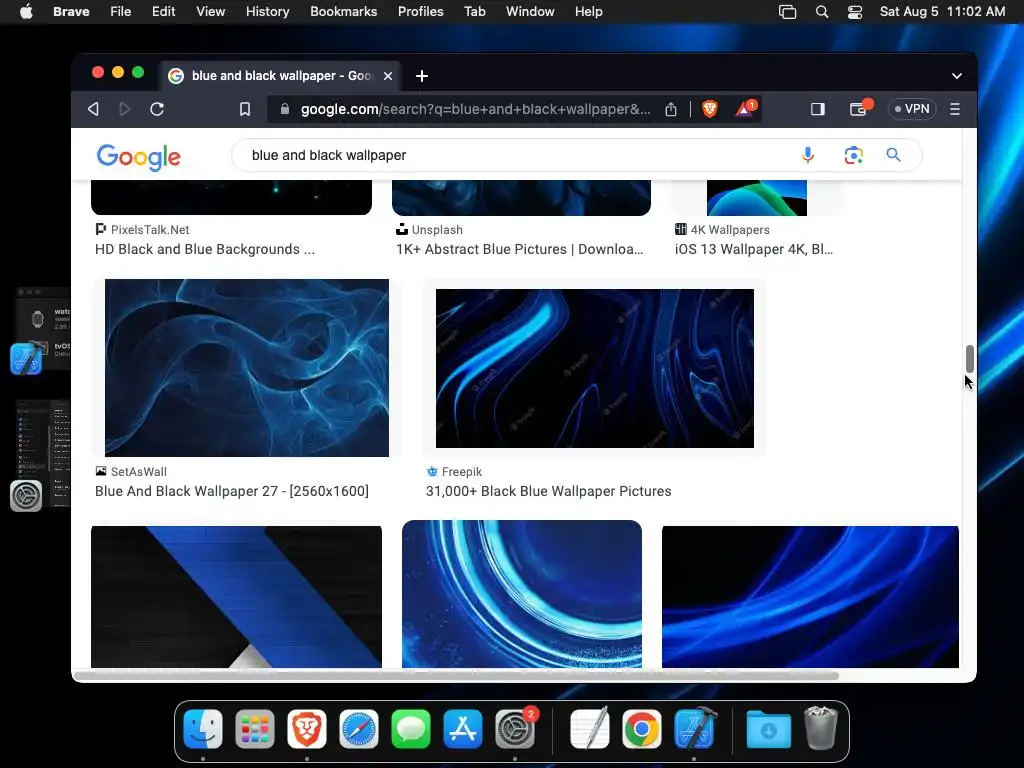Bookmark this page with the bookmark icon
1024x768 pixels.
click(245, 109)
